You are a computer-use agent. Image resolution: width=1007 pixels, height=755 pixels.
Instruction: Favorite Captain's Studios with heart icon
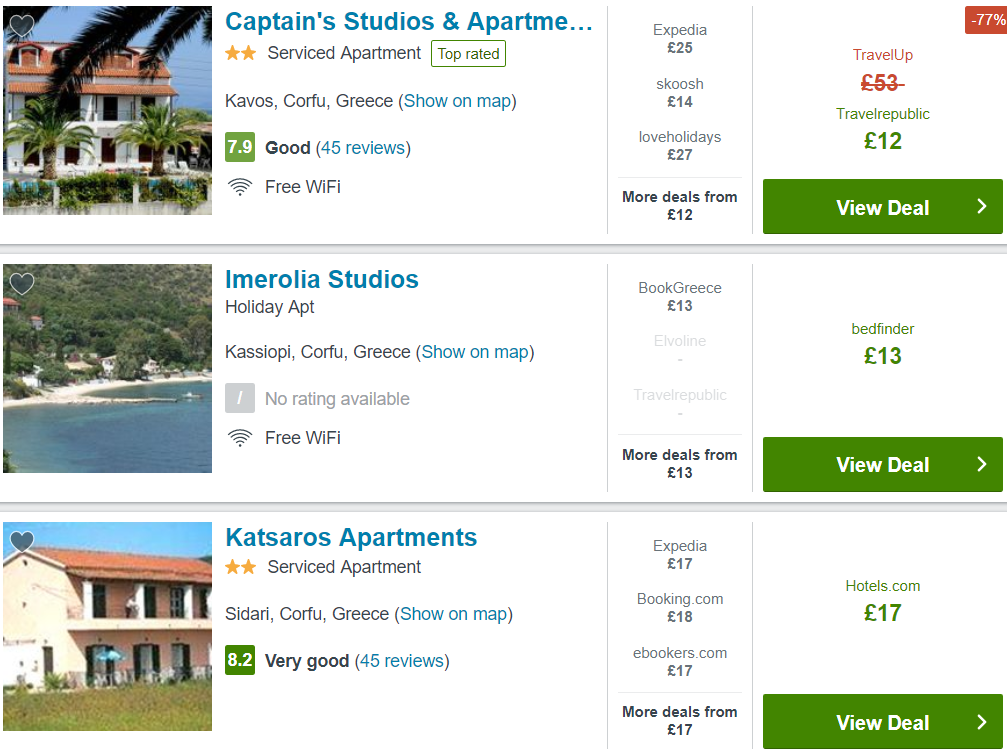click(22, 26)
